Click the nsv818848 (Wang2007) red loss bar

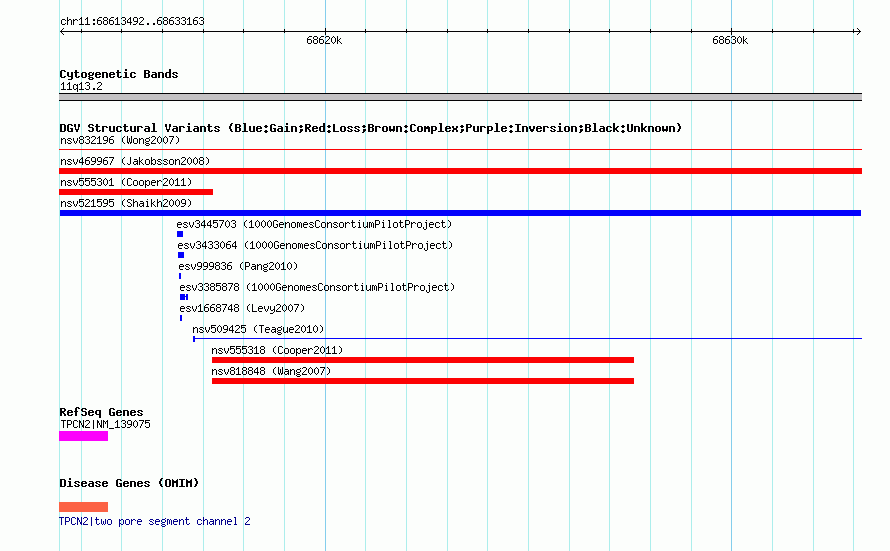coord(423,381)
